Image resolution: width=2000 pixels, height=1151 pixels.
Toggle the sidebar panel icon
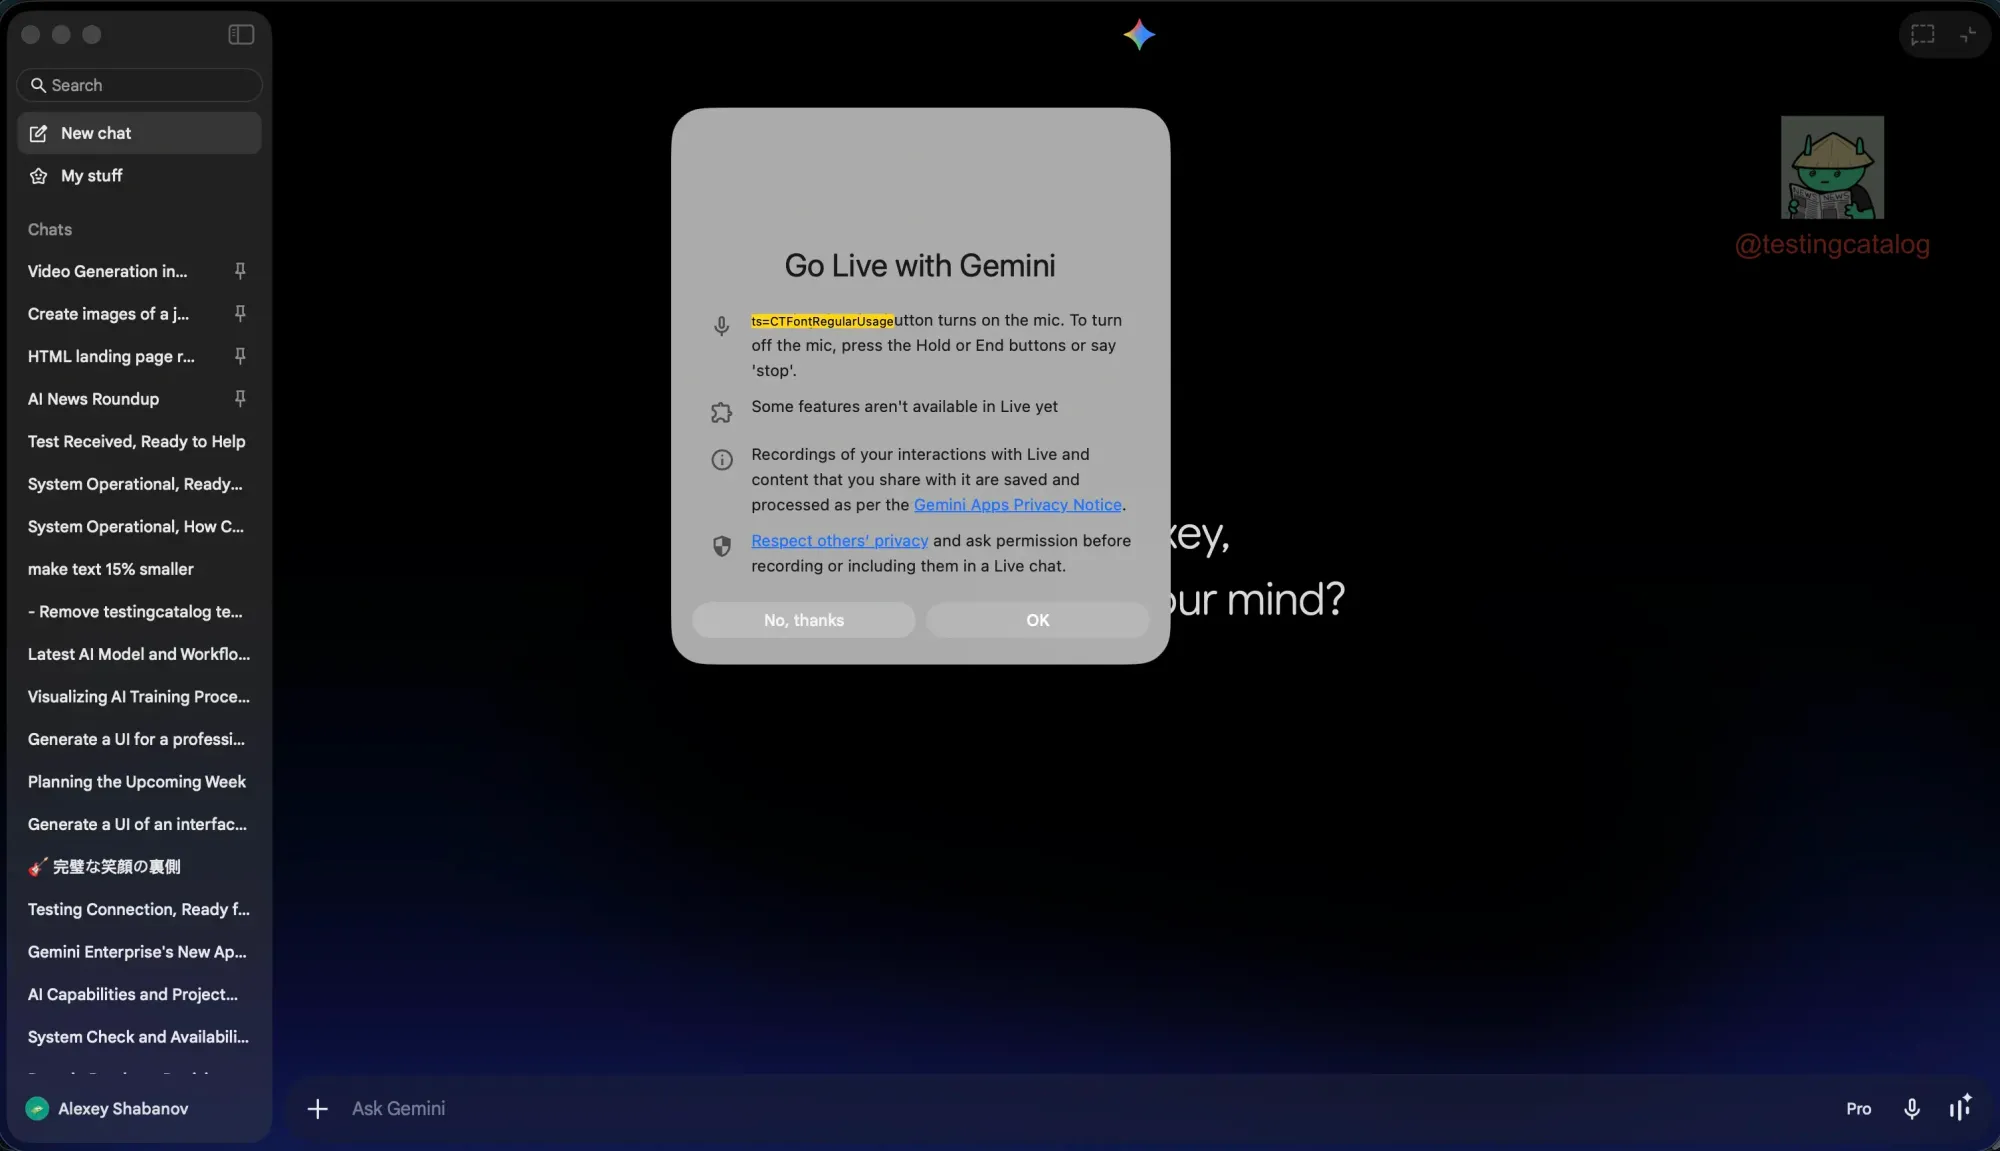[241, 35]
